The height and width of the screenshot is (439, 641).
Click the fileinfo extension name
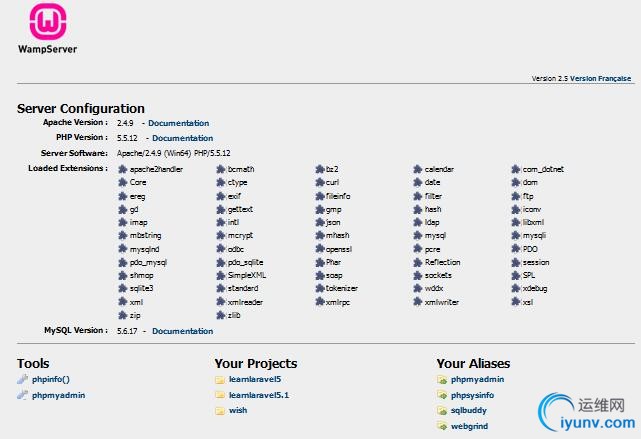click(338, 196)
